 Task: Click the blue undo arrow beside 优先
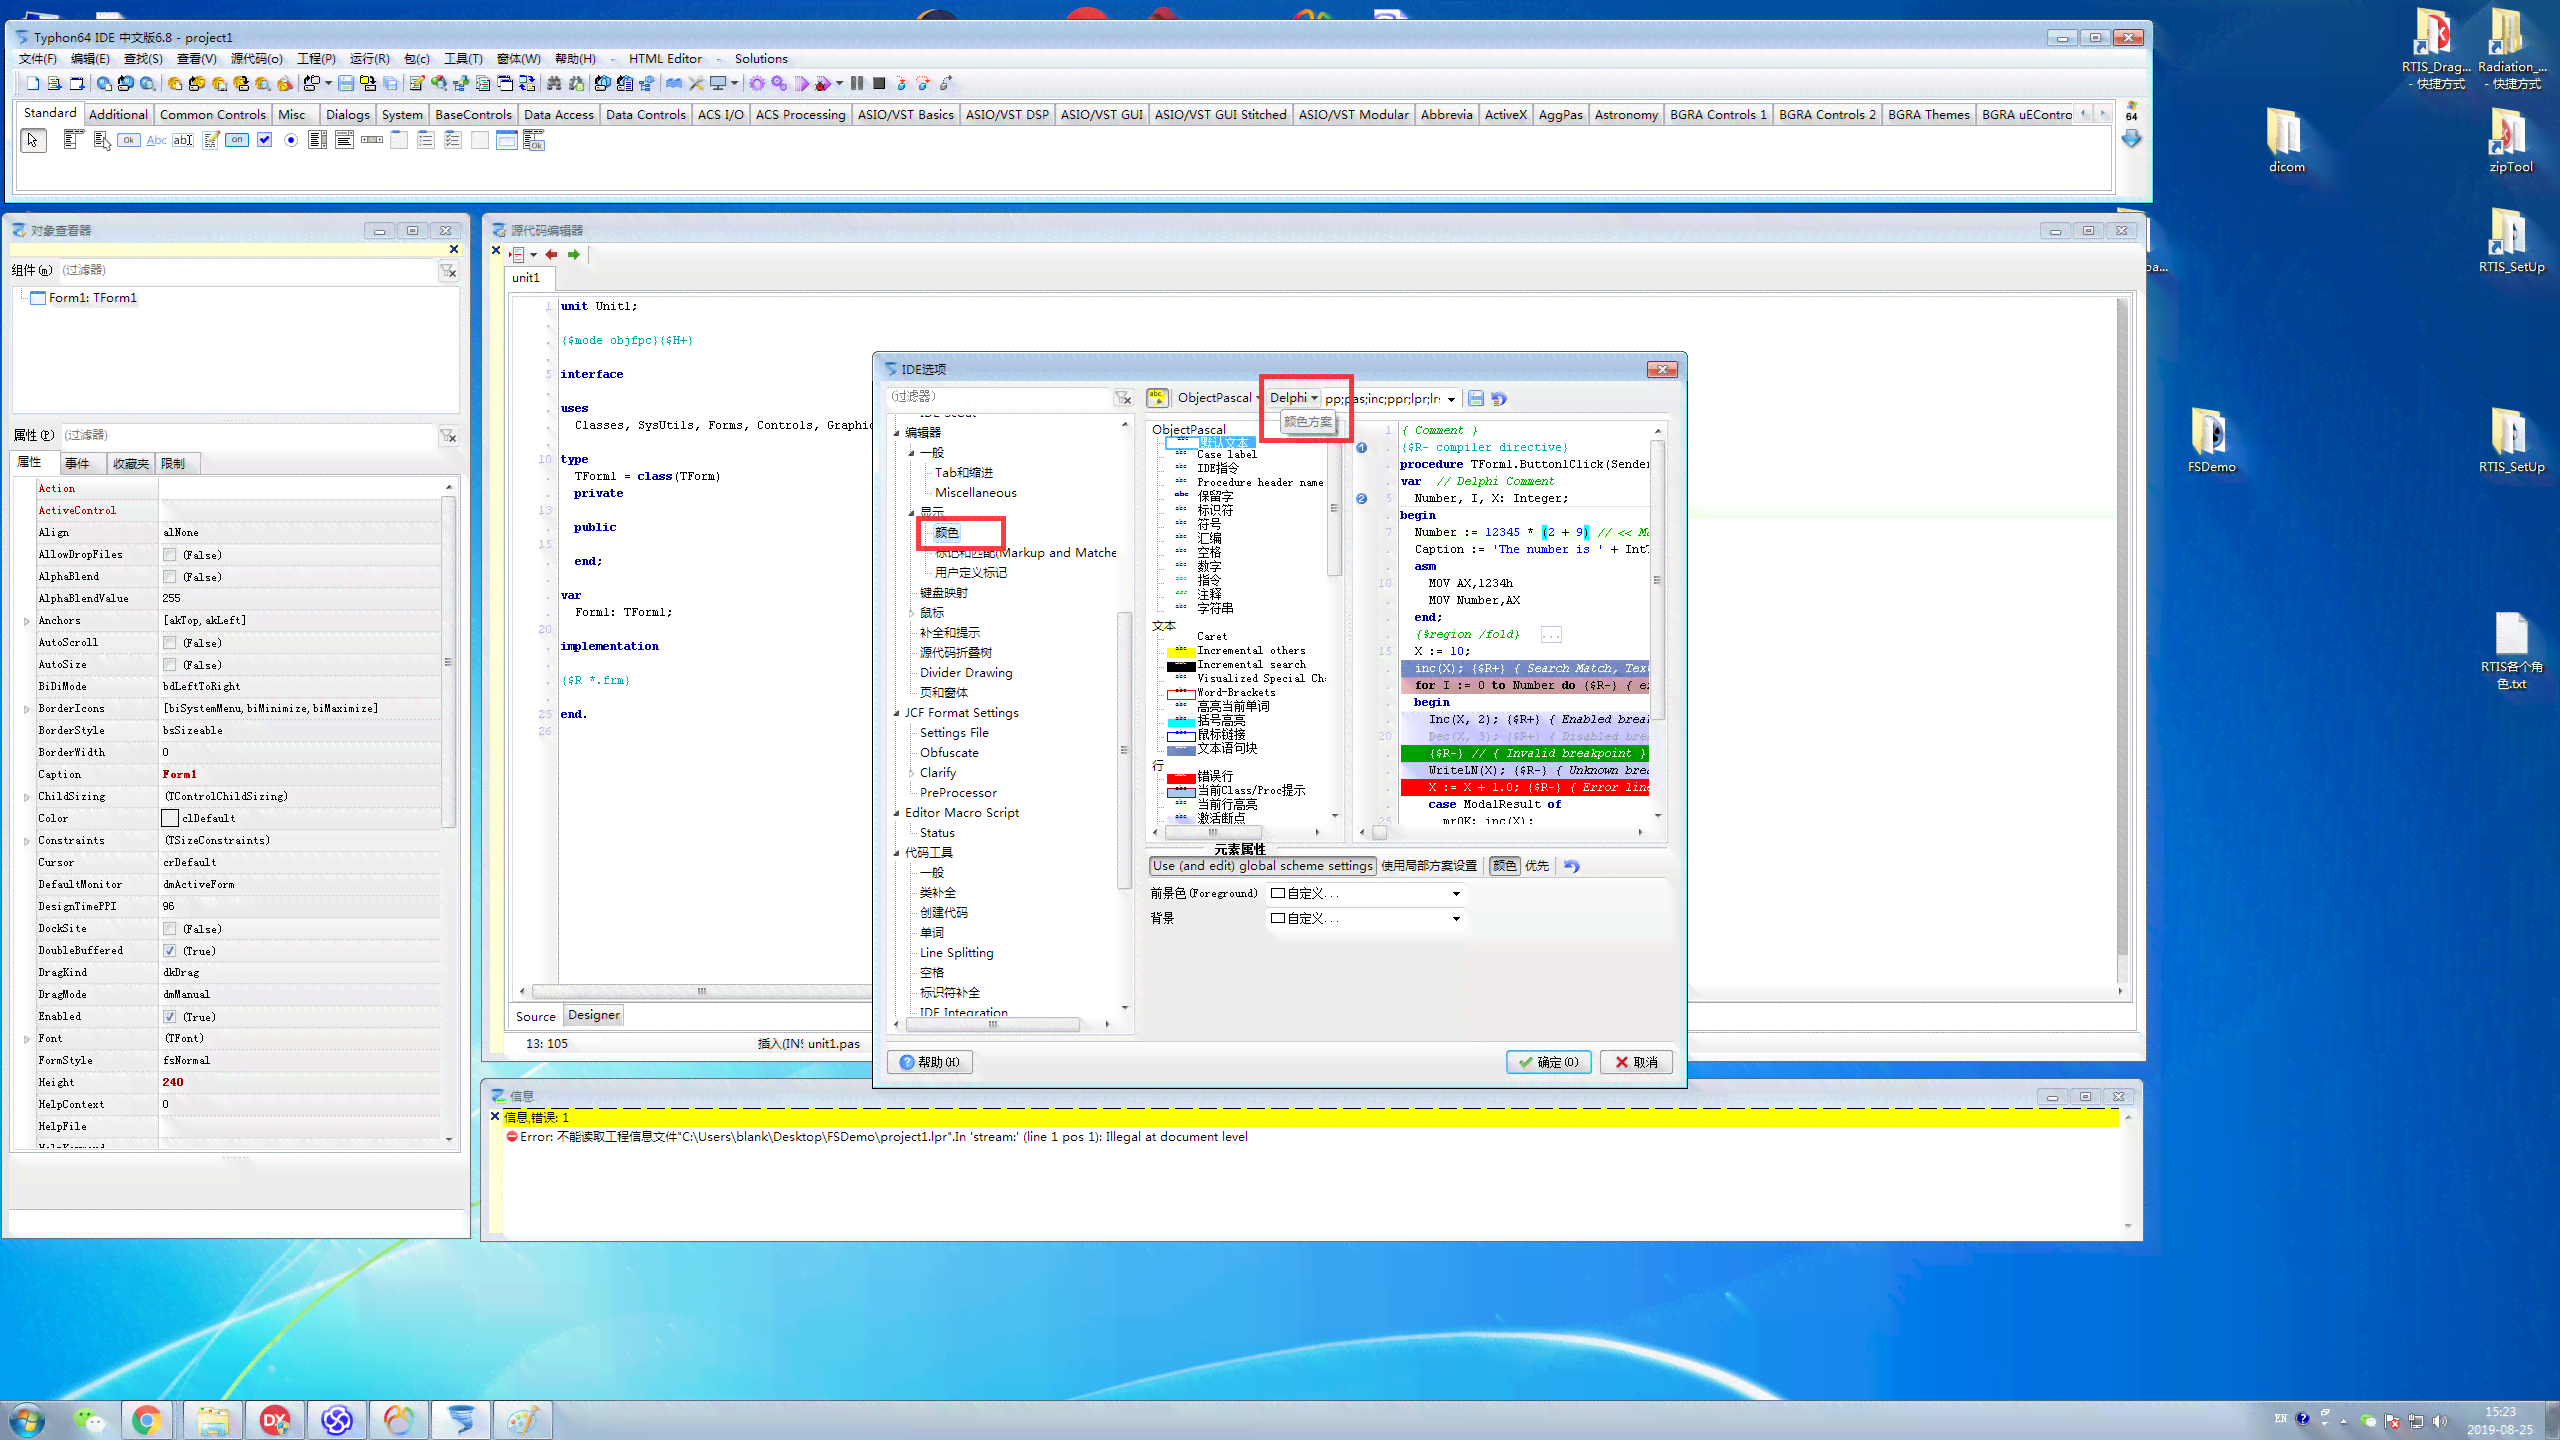(x=1572, y=866)
